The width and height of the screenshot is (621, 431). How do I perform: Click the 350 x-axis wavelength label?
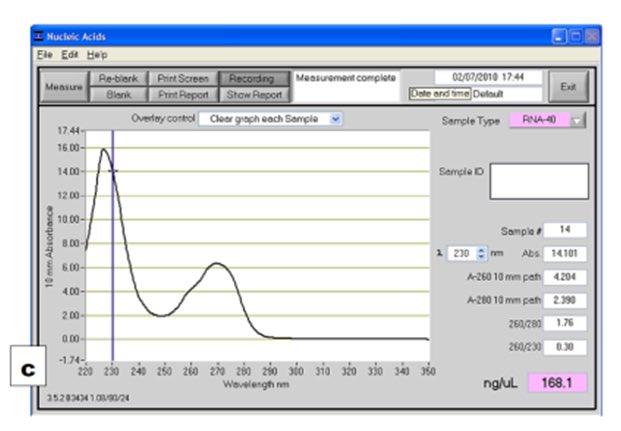[428, 372]
